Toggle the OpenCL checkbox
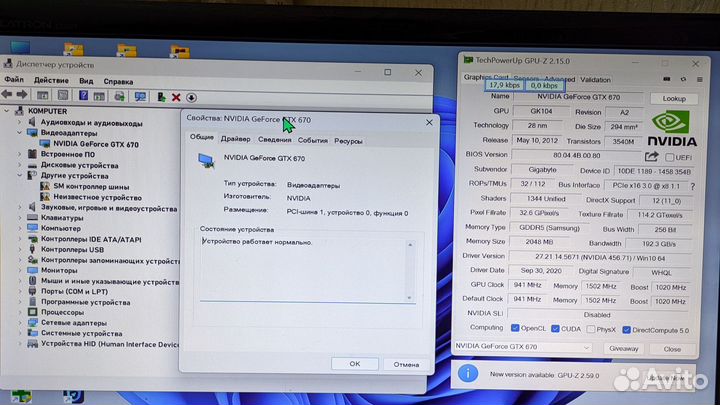The image size is (720, 405). point(515,328)
